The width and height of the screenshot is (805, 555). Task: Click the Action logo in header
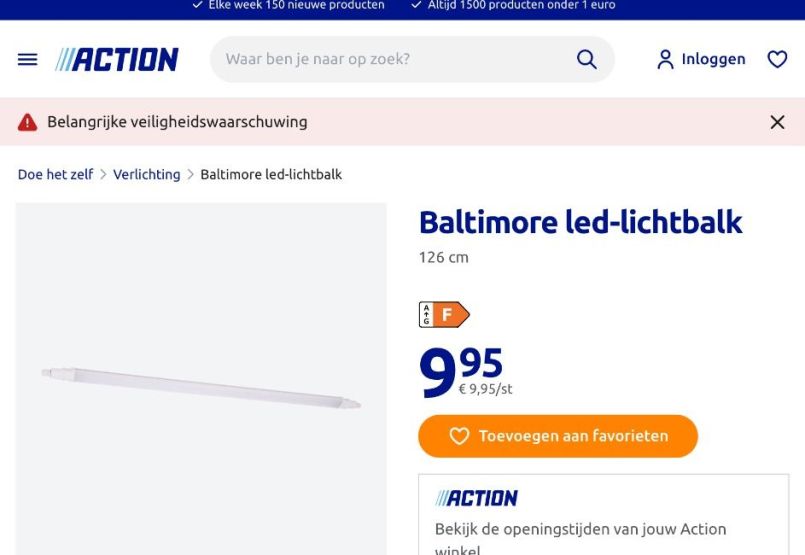click(x=117, y=60)
